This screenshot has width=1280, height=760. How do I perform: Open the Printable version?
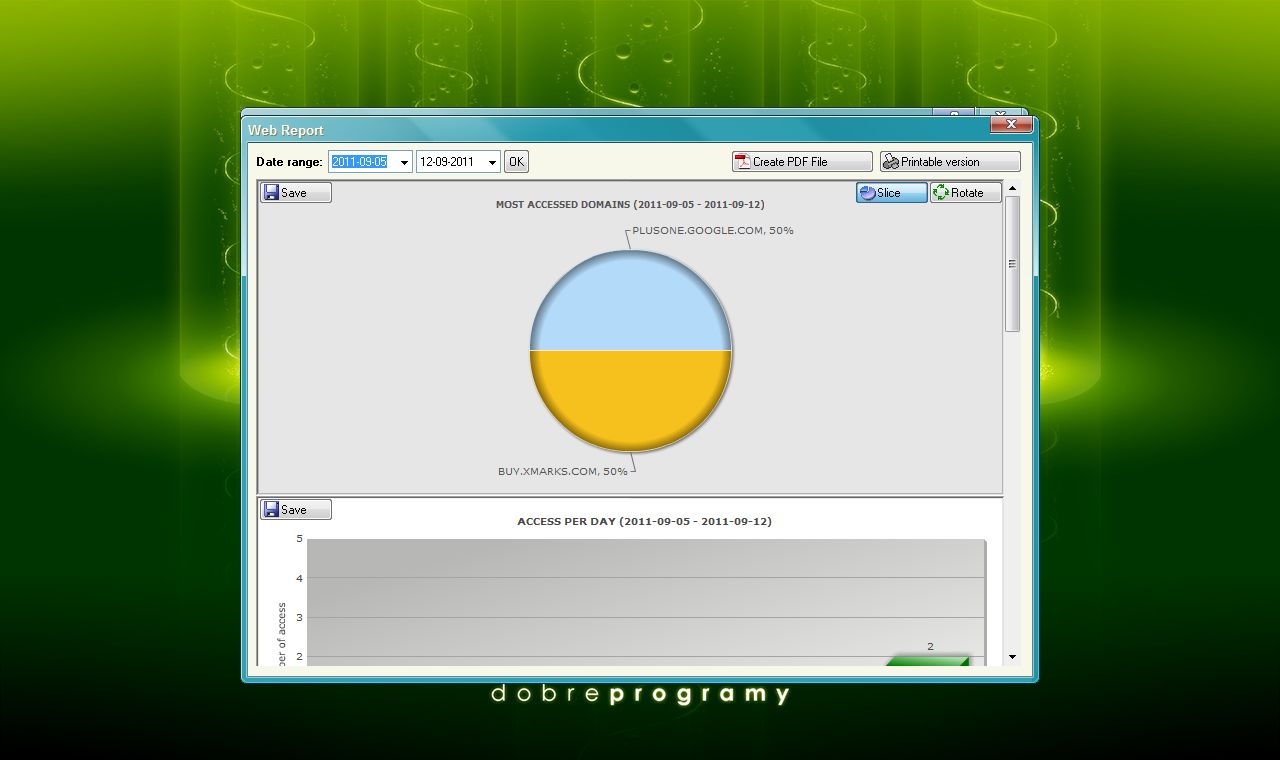(950, 162)
